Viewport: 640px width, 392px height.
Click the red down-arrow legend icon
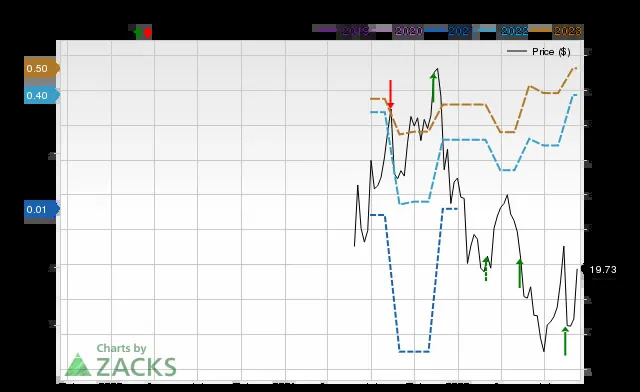pos(148,32)
